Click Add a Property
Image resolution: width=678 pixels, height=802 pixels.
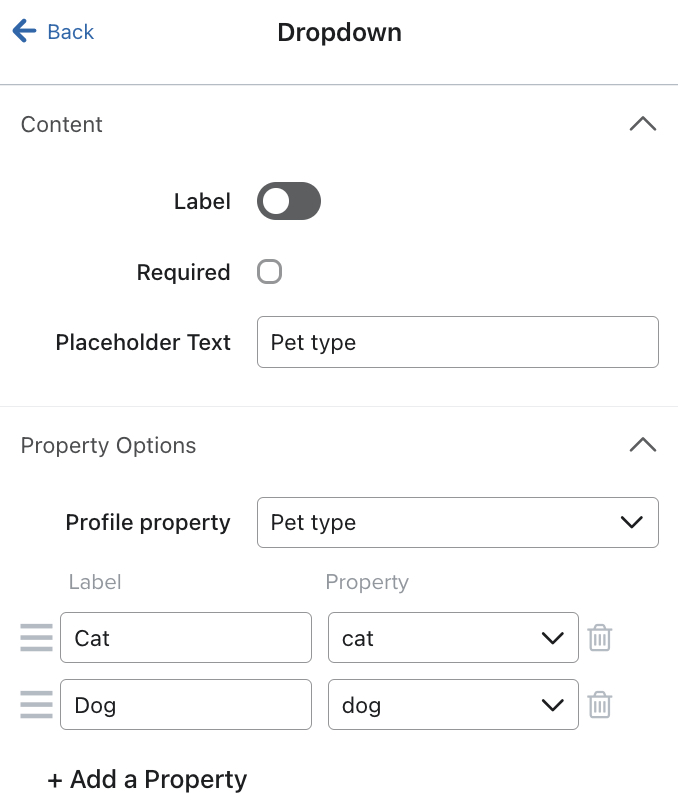point(147,778)
